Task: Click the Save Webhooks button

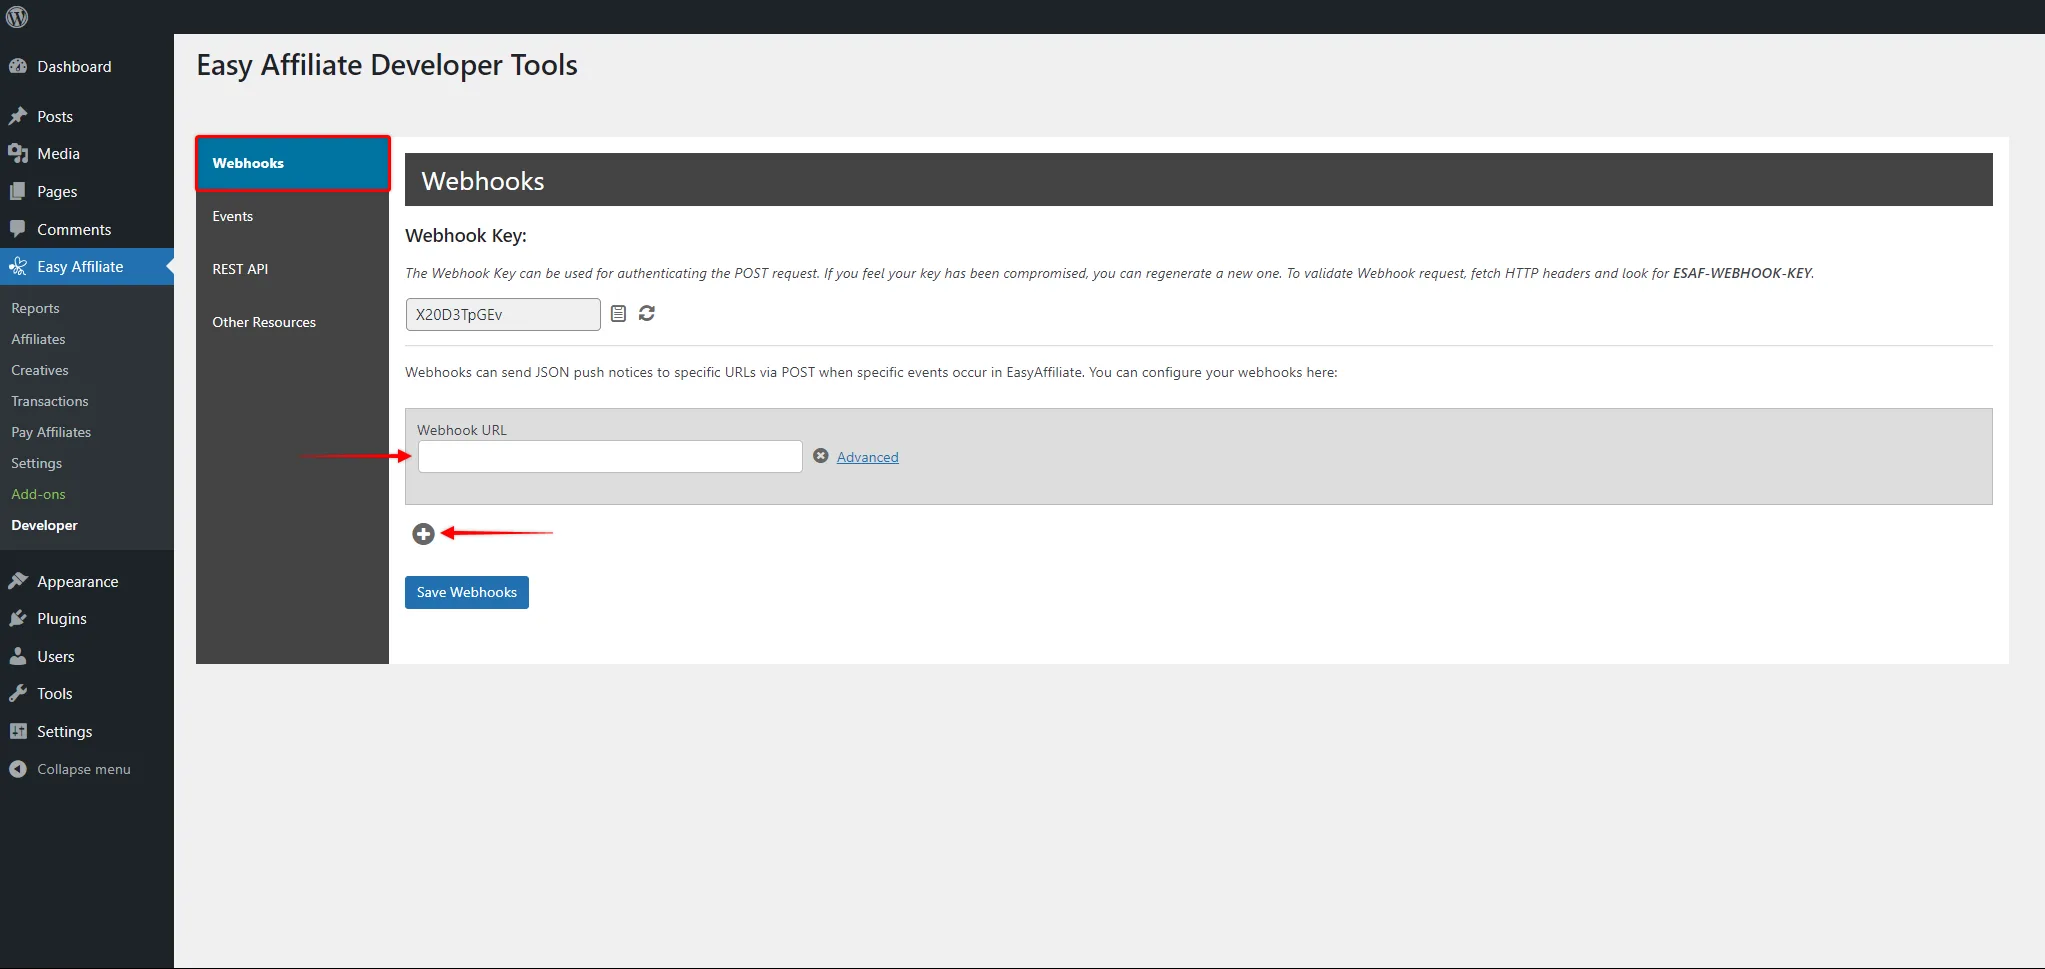Action: (467, 592)
